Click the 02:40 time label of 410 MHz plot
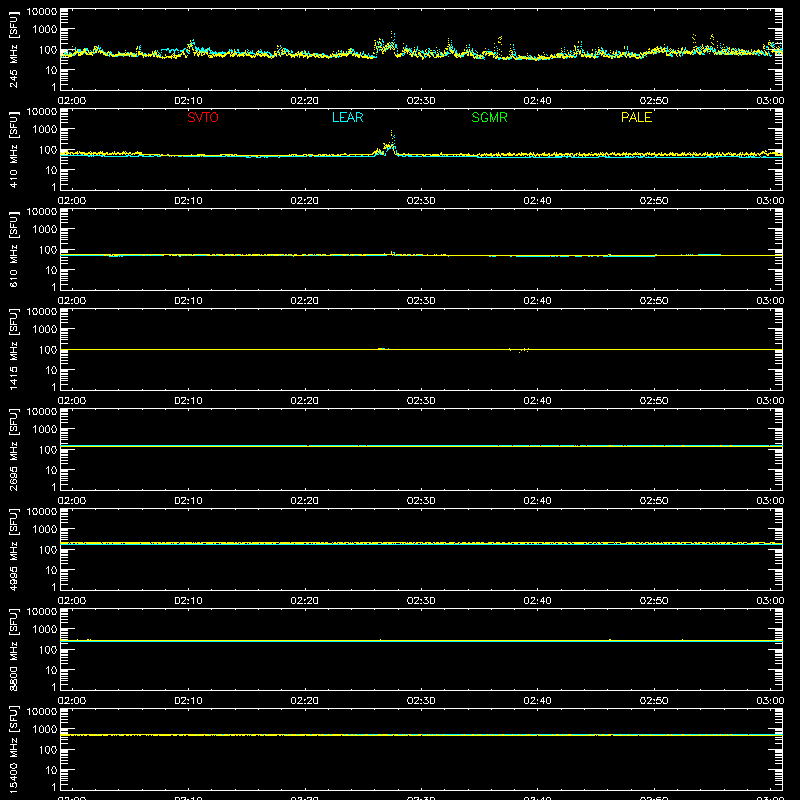The width and height of the screenshot is (800, 800). [537, 201]
